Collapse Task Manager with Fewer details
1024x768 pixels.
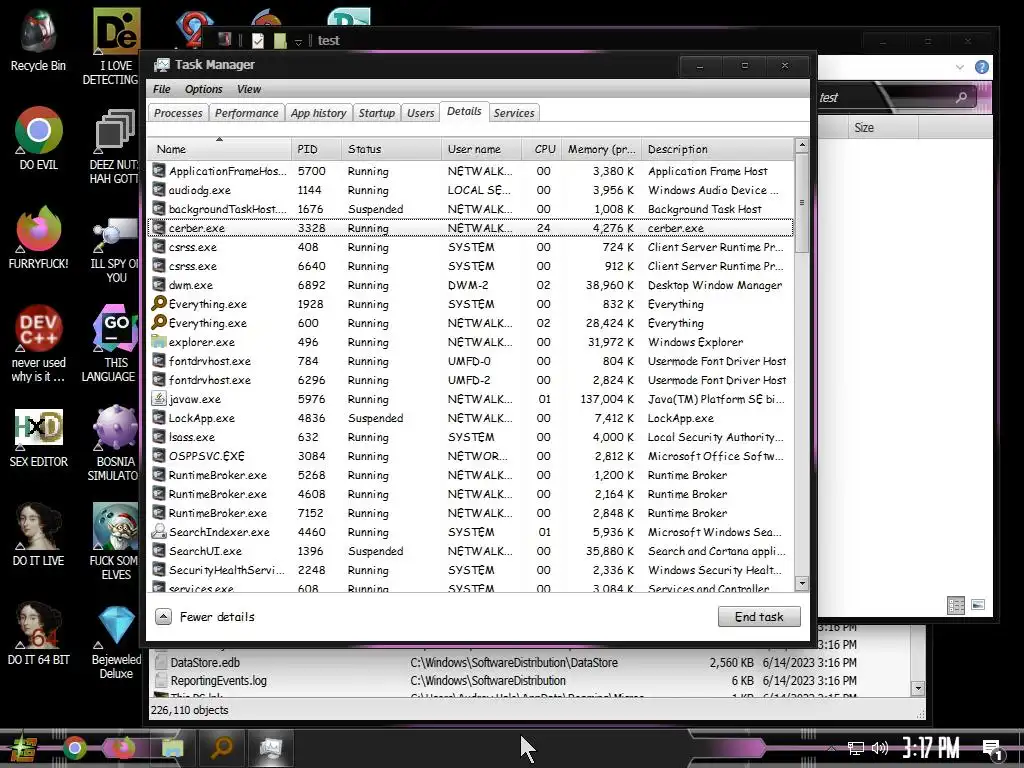coord(206,616)
